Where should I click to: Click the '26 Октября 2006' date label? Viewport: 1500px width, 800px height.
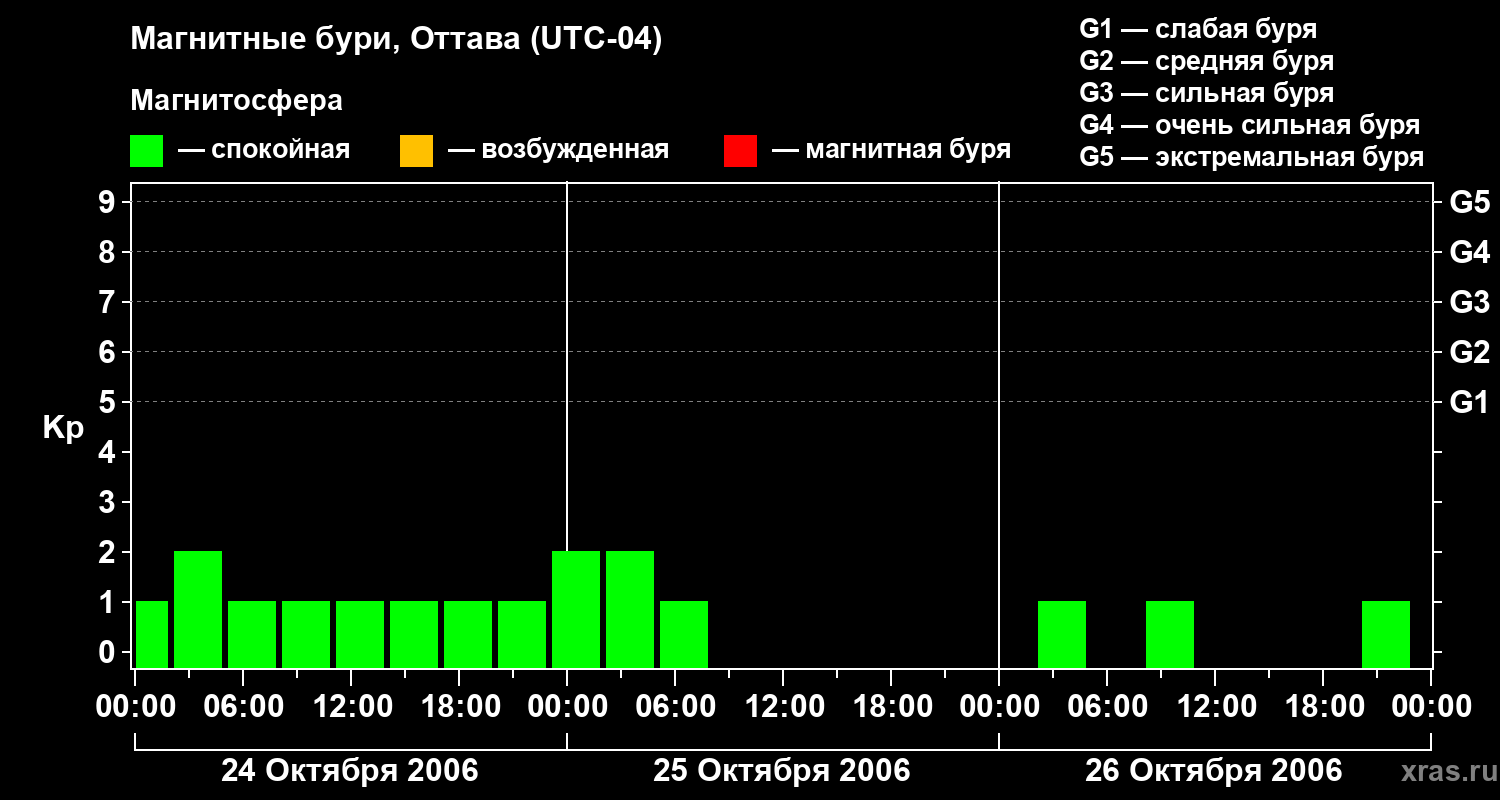coord(1214,771)
